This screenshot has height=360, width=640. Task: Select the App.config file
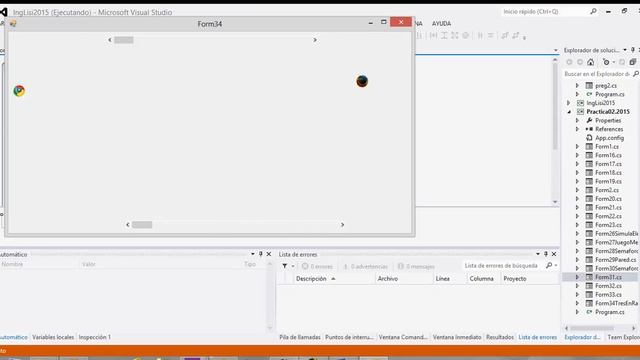tap(609, 138)
